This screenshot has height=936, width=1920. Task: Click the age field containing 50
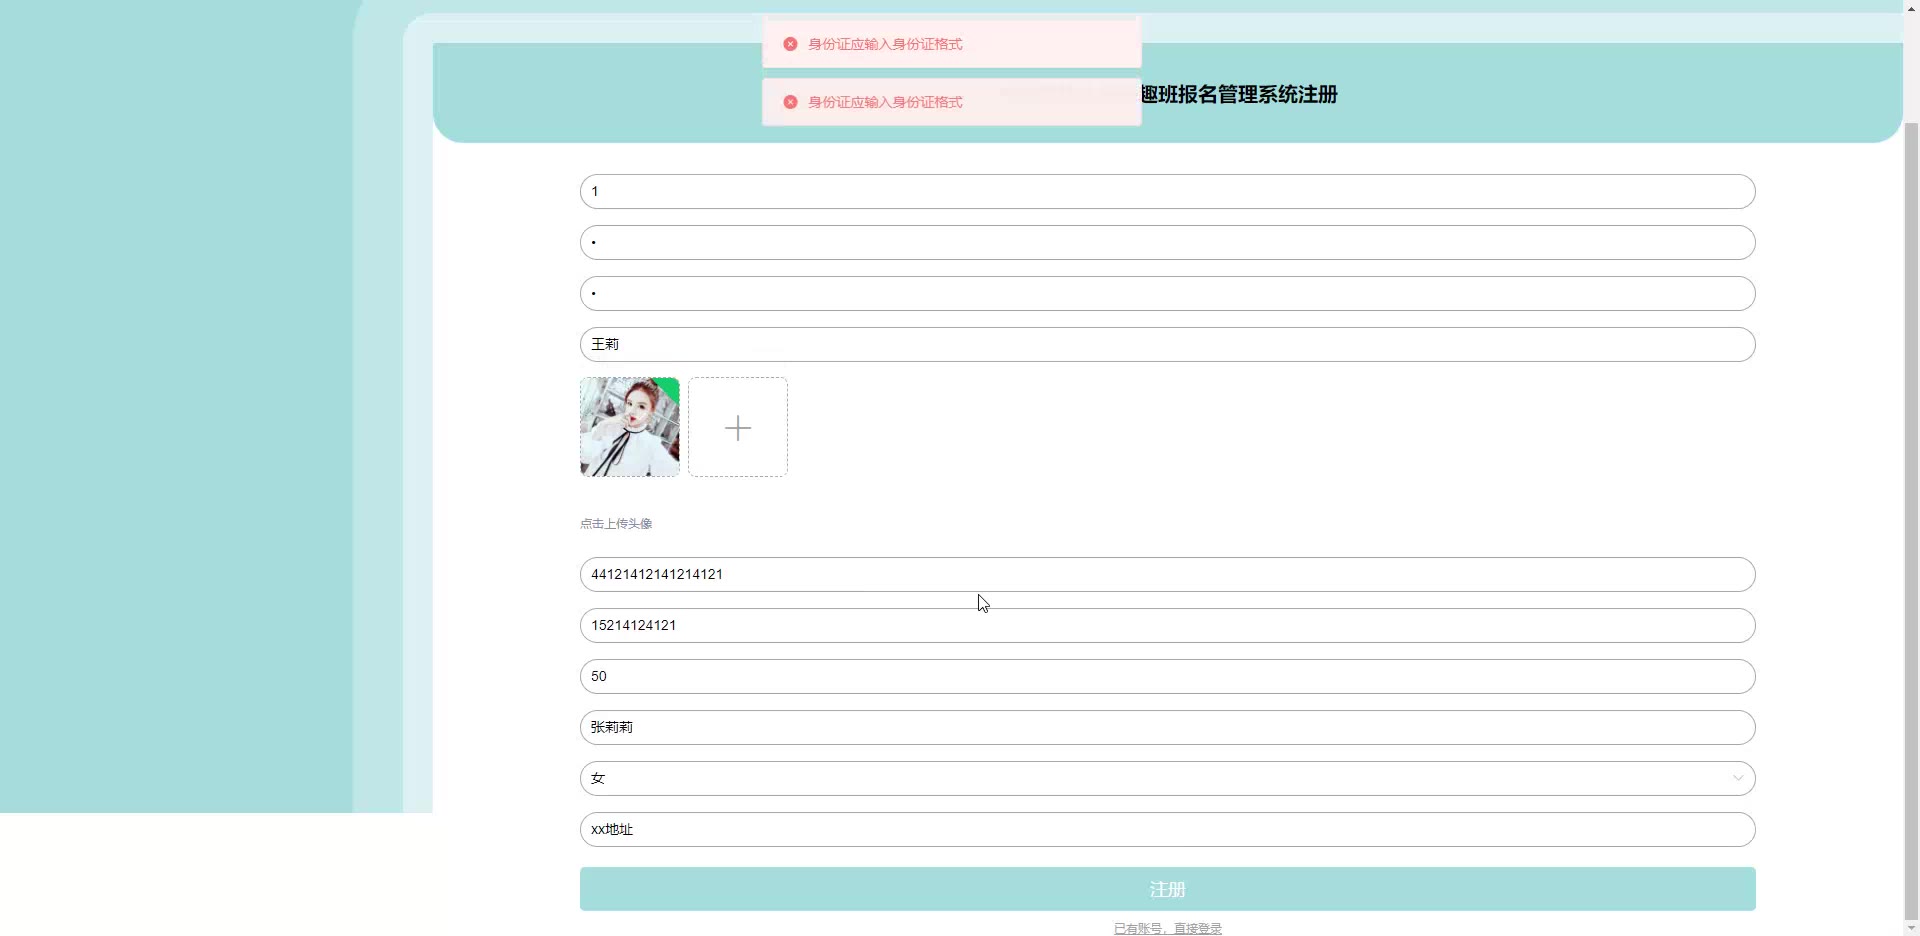pyautogui.click(x=1167, y=676)
